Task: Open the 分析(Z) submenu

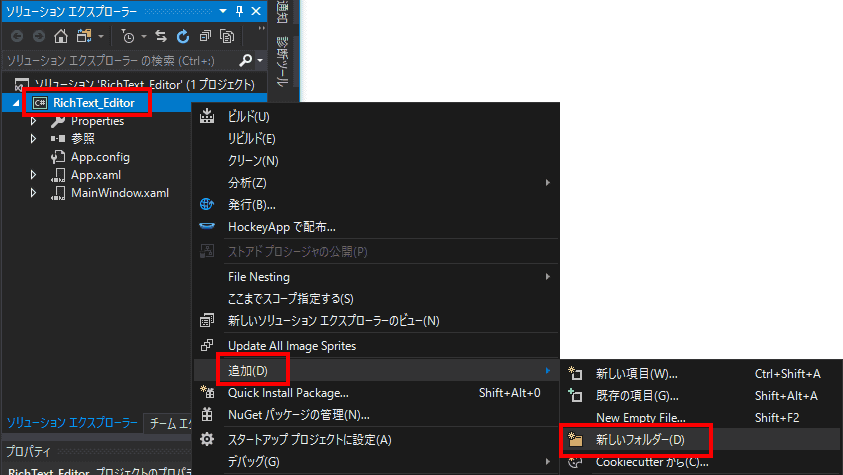Action: tap(376, 183)
